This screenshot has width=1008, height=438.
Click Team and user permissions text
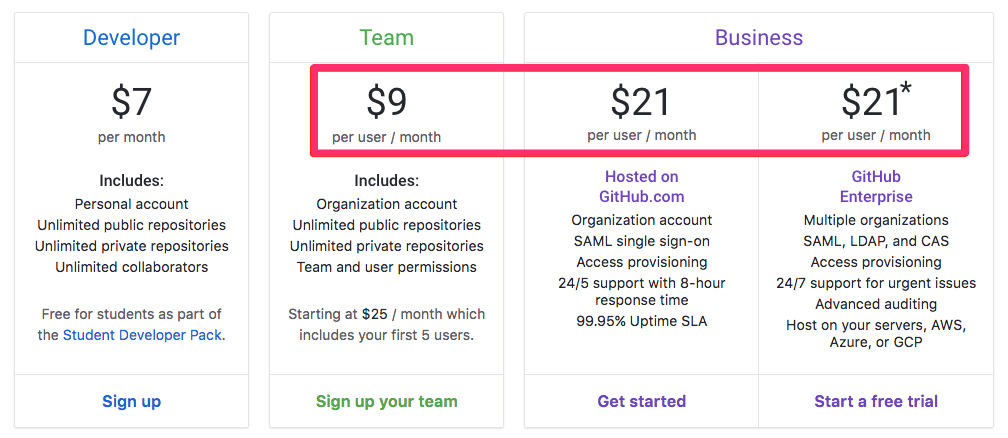coord(386,267)
